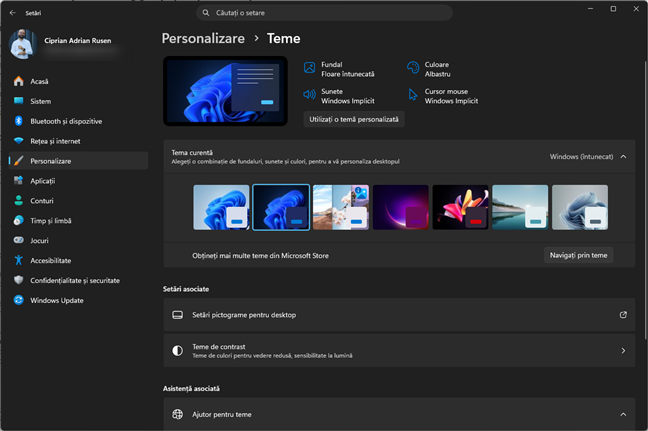Click the Confidențialitate shield icon
648x431 pixels.
pos(19,280)
